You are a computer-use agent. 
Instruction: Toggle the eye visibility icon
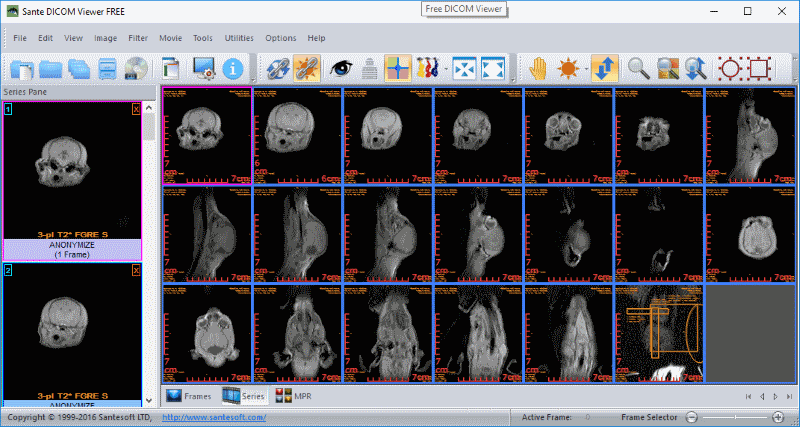click(x=341, y=68)
